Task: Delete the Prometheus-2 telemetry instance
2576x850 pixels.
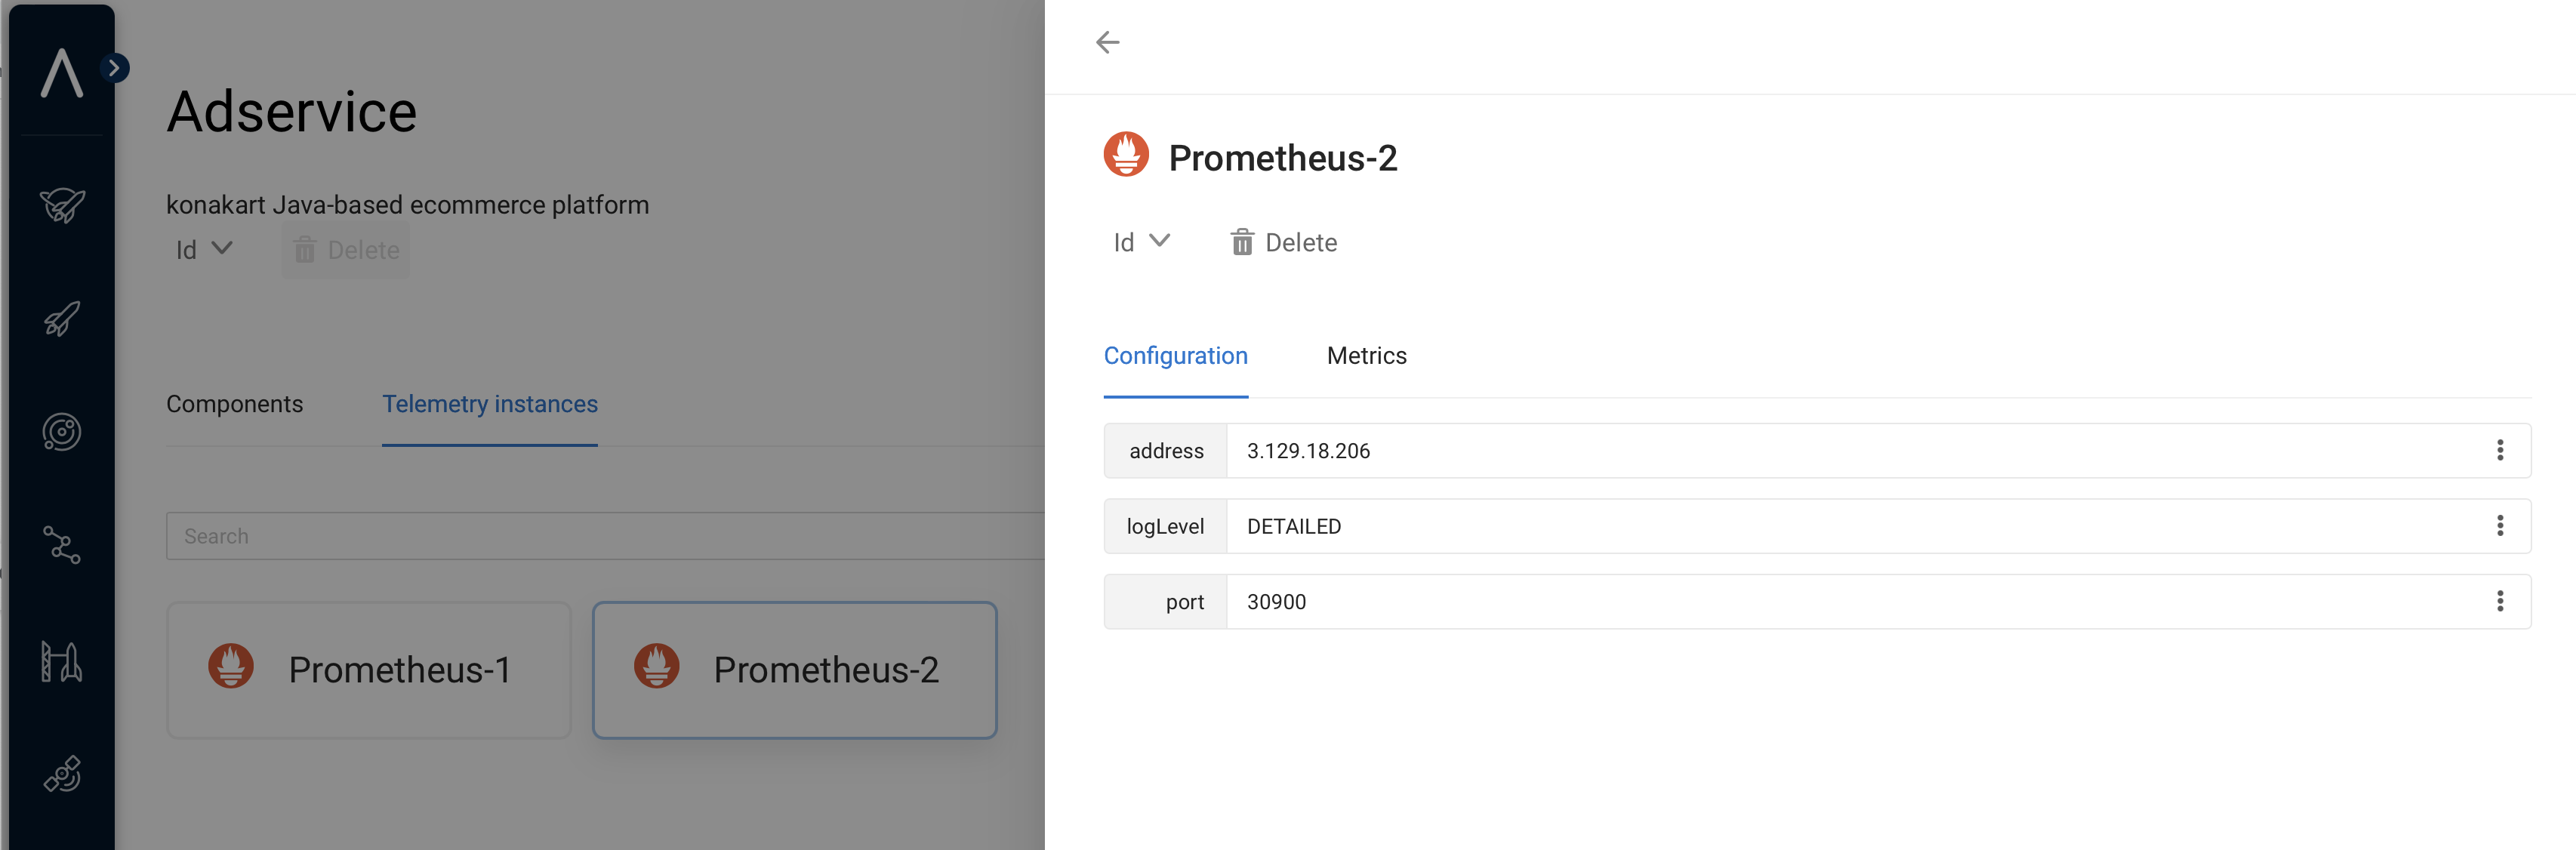Action: click(x=1284, y=242)
